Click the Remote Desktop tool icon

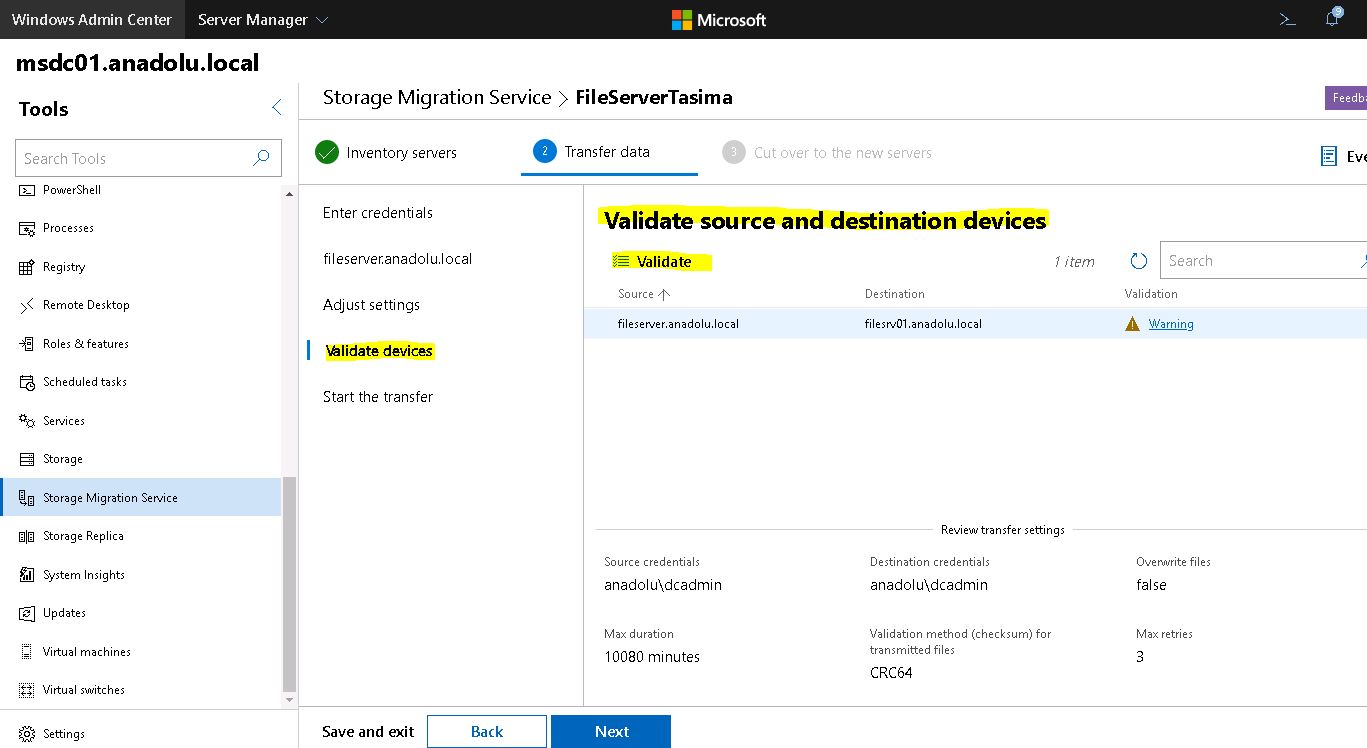point(26,305)
